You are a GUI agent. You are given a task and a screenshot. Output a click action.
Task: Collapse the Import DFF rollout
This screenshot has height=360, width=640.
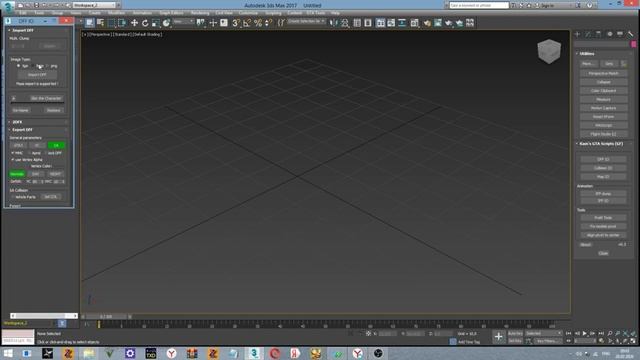[23, 30]
